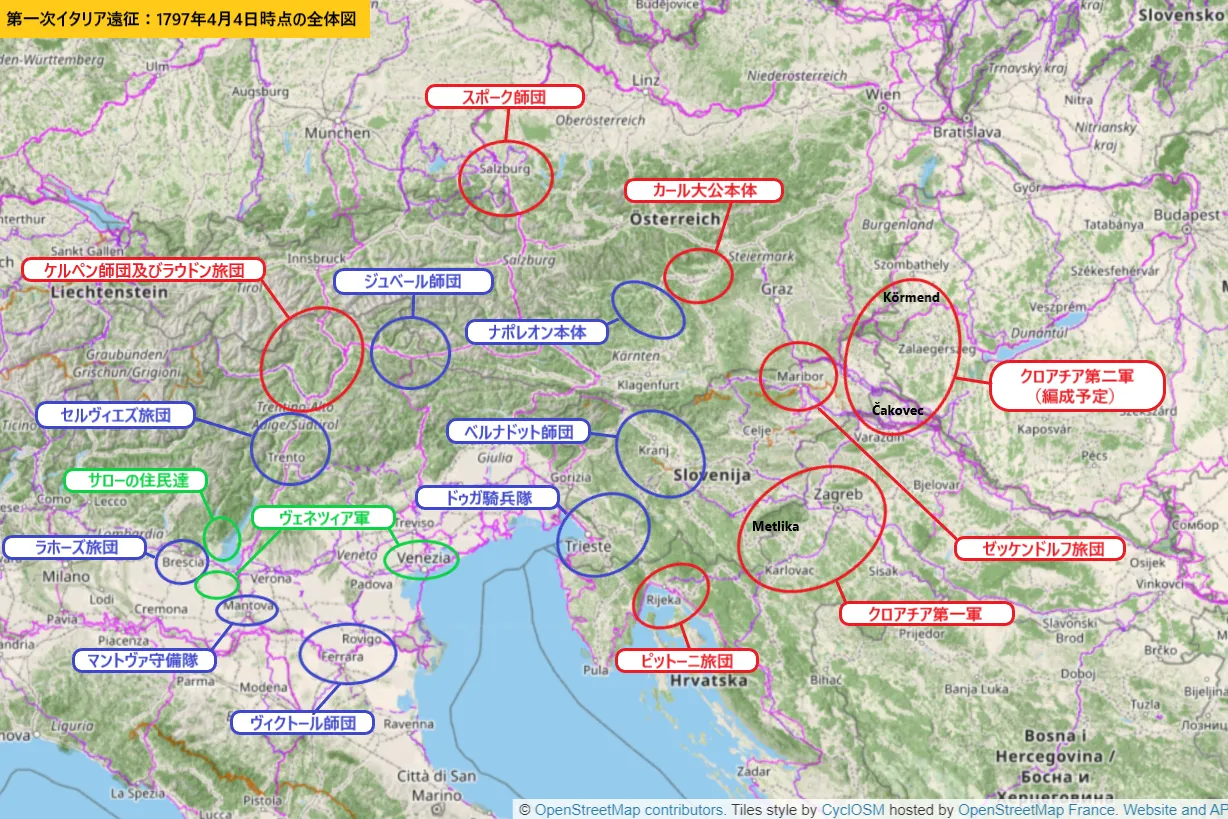This screenshot has width=1228, height=819.
Task: Select the Ferrara city label
Action: [x=342, y=659]
